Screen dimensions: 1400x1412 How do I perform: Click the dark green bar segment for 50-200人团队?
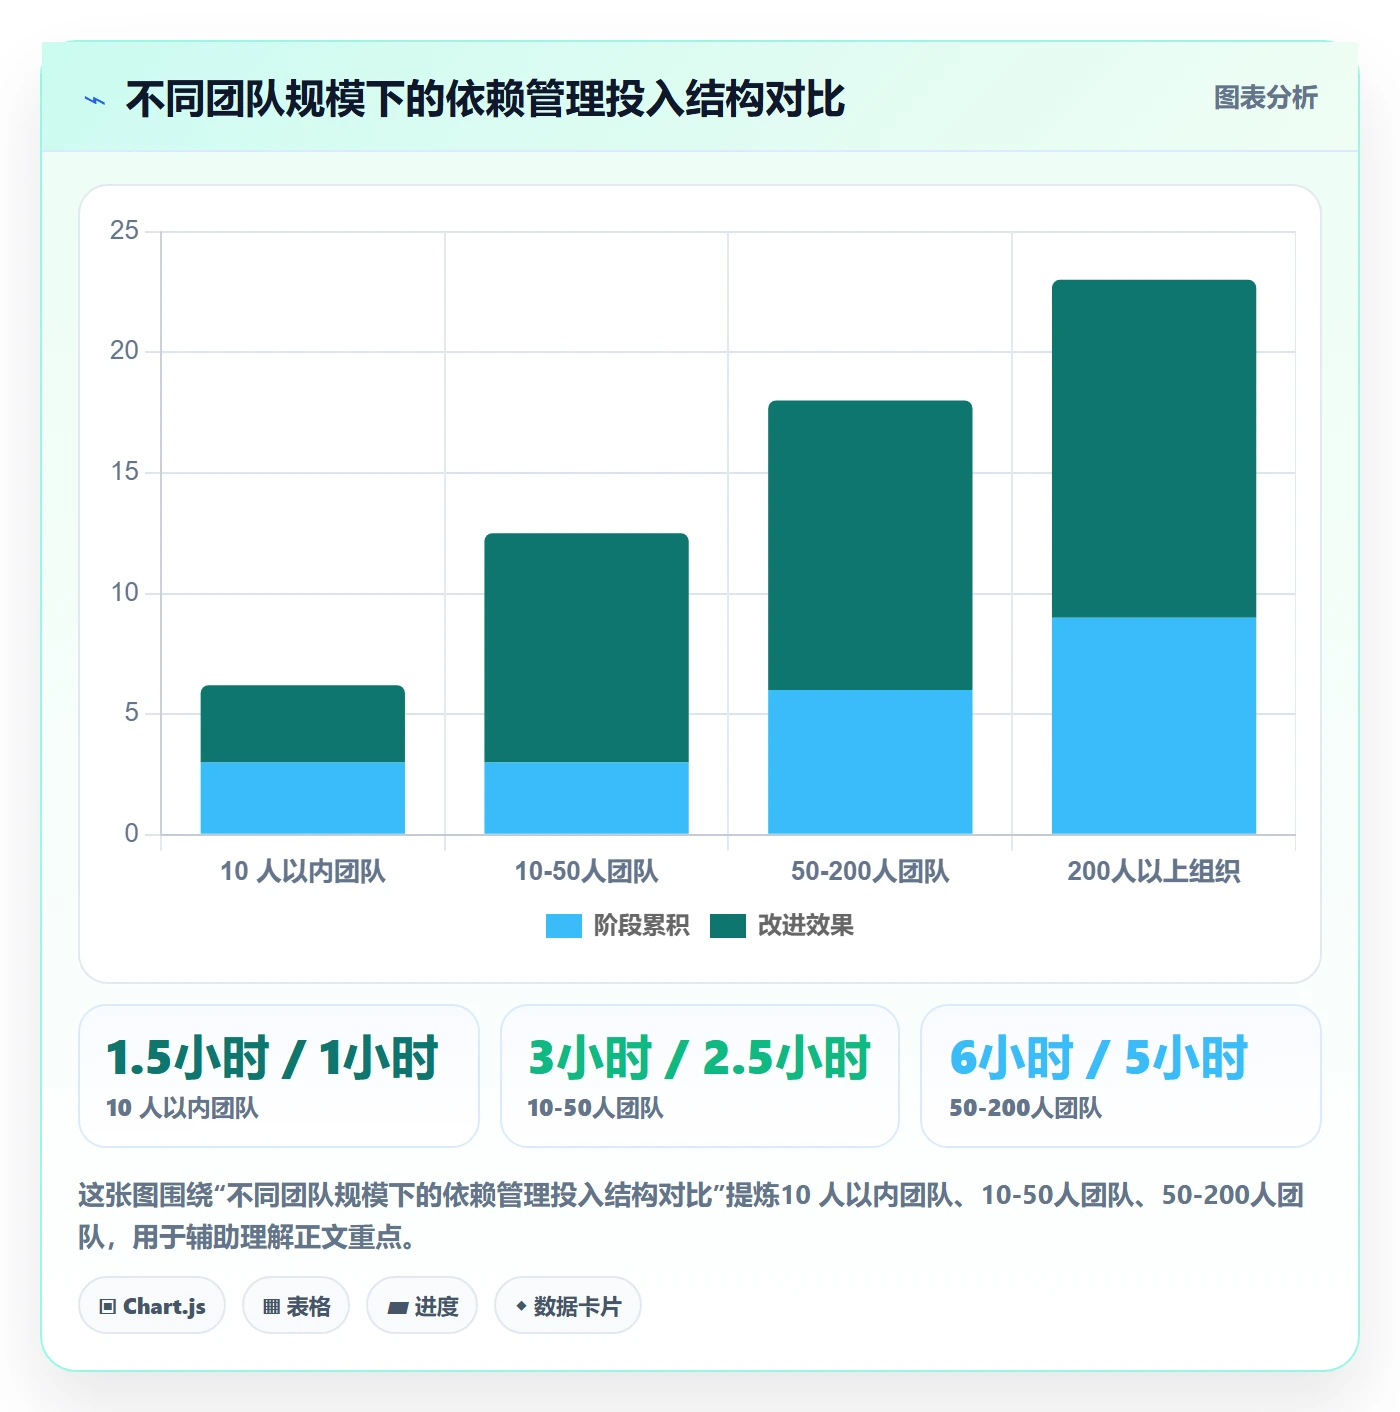pos(870,545)
